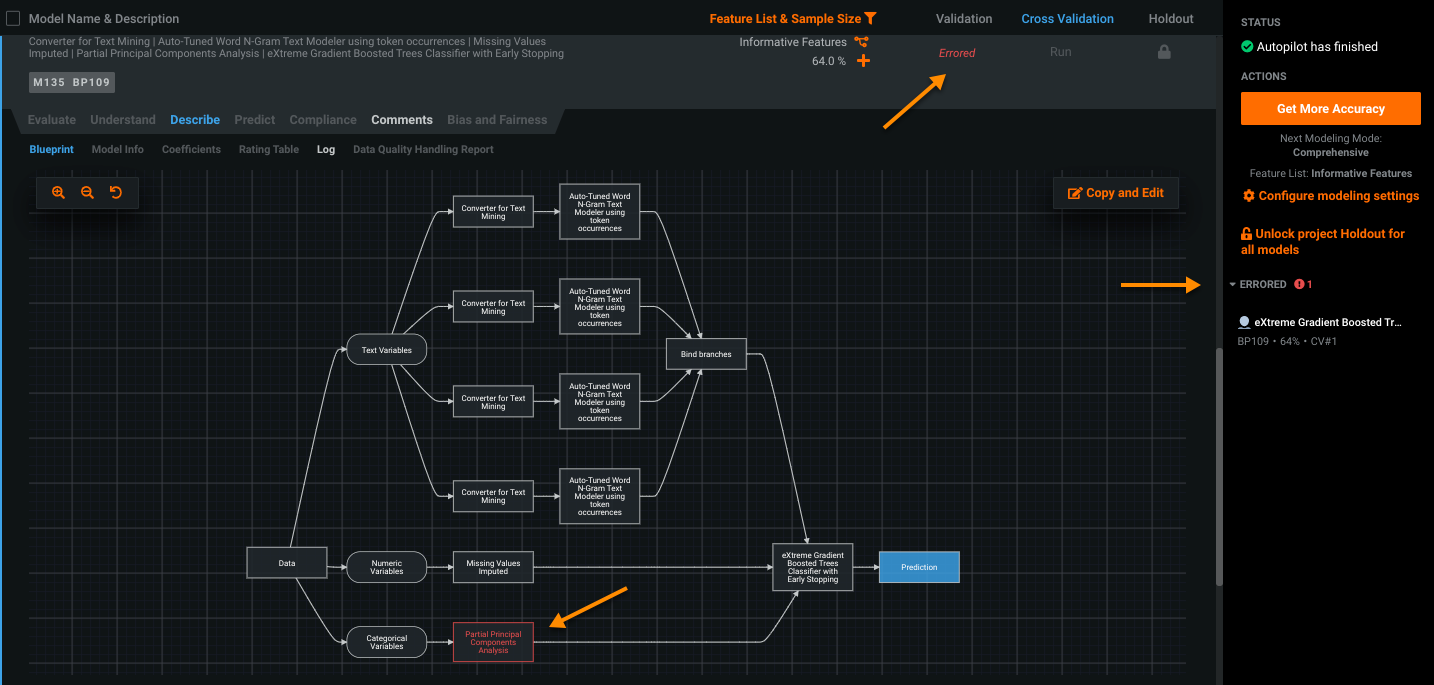The width and height of the screenshot is (1434, 685).
Task: Click the filter funnel icon
Action: [x=870, y=19]
